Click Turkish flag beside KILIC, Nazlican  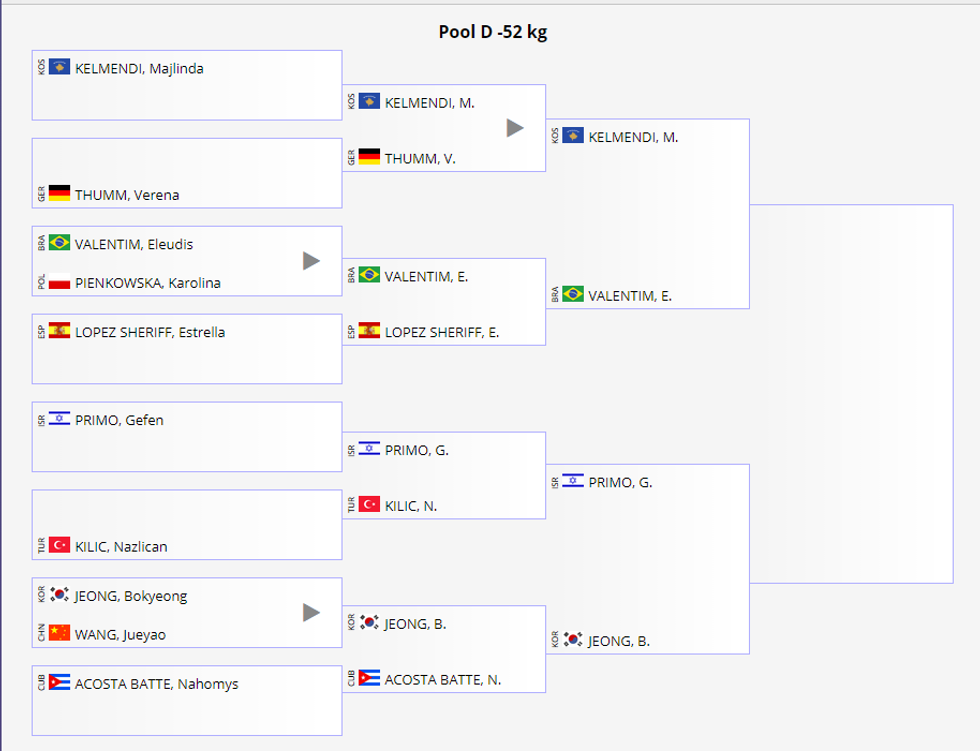click(59, 545)
